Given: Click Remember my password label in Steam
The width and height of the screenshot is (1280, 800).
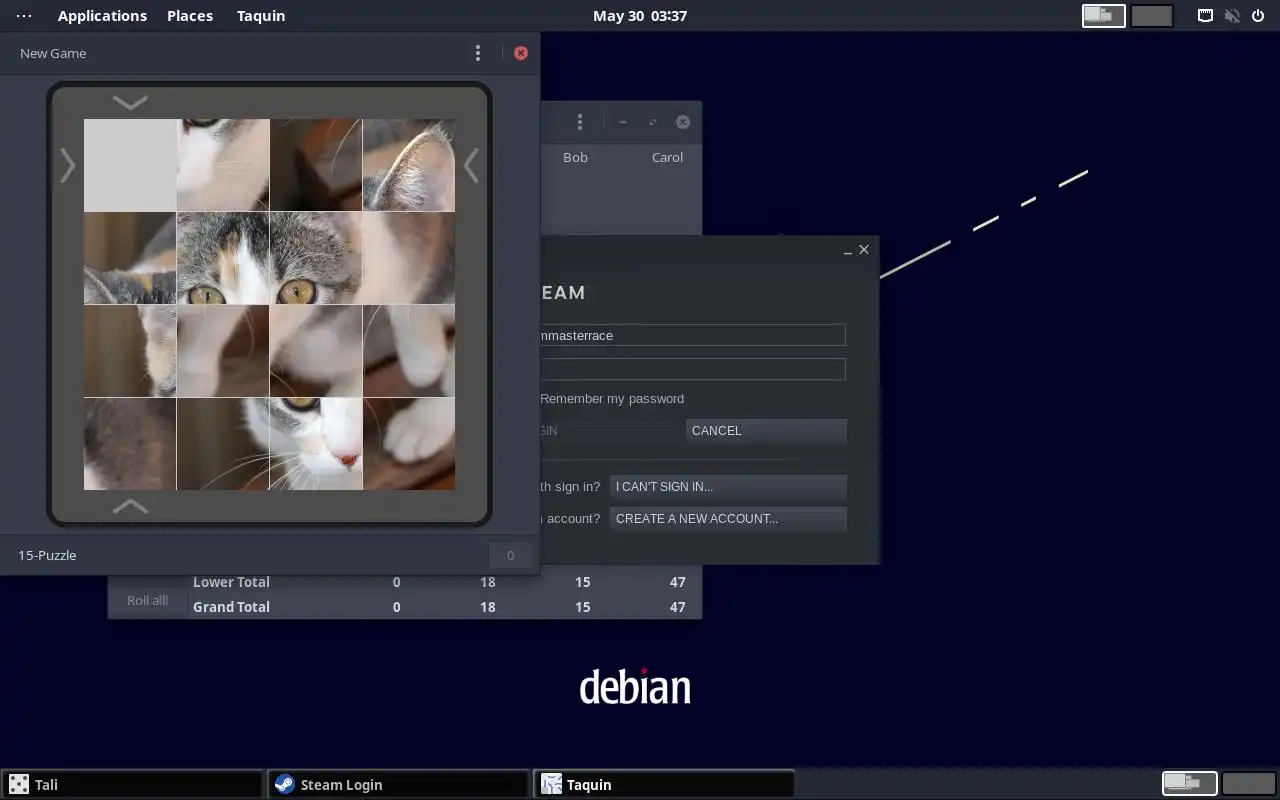Looking at the screenshot, I should point(612,399).
